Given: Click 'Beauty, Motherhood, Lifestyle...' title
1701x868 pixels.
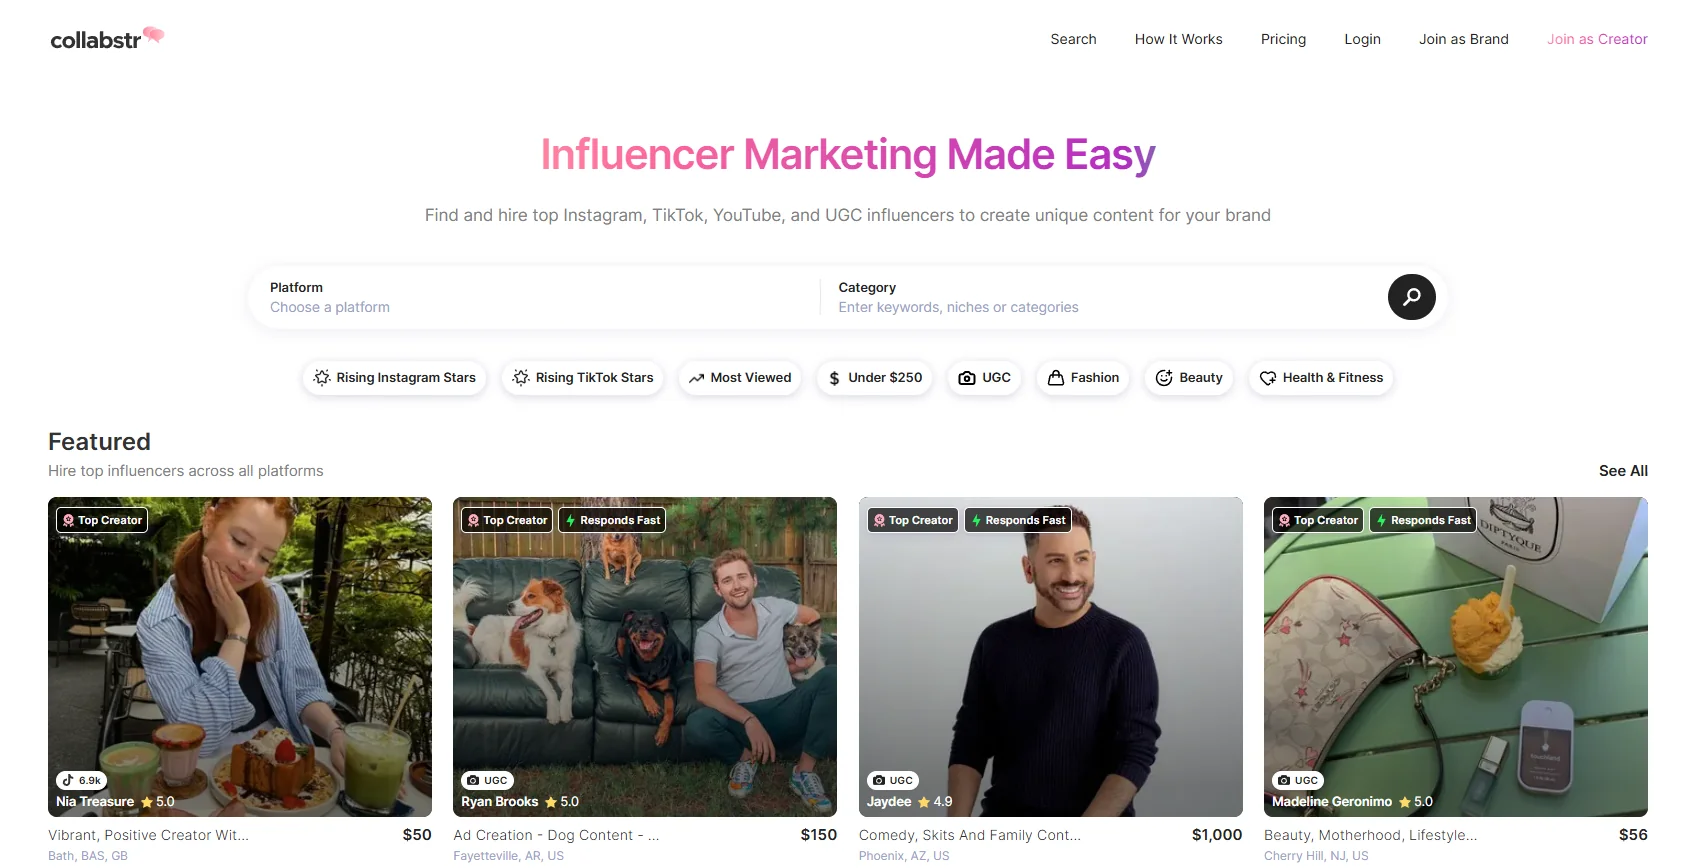Looking at the screenshot, I should coord(1370,835).
